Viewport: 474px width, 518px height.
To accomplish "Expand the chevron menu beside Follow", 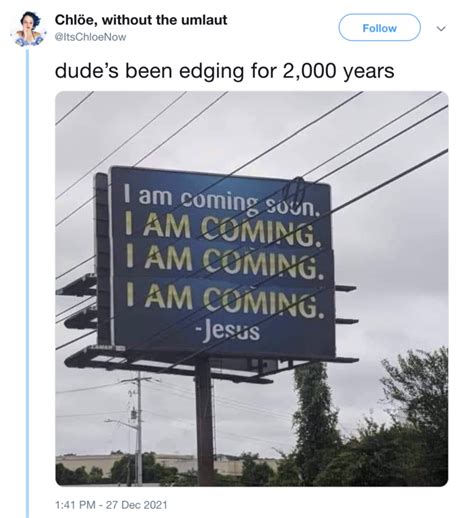I will point(441,29).
